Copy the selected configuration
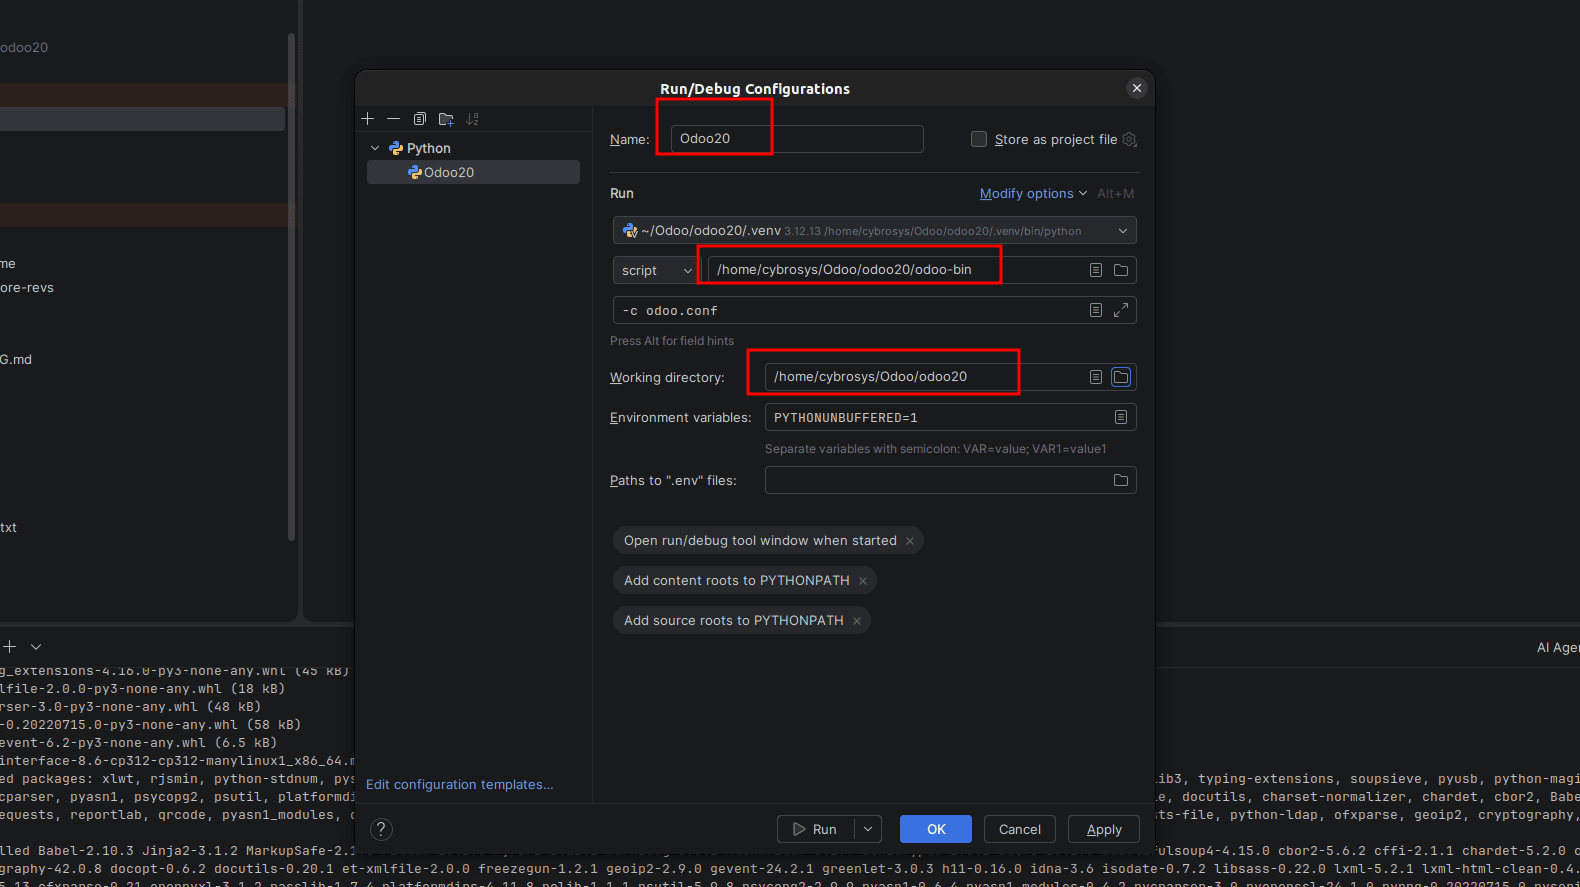The image size is (1580, 887). pos(420,119)
